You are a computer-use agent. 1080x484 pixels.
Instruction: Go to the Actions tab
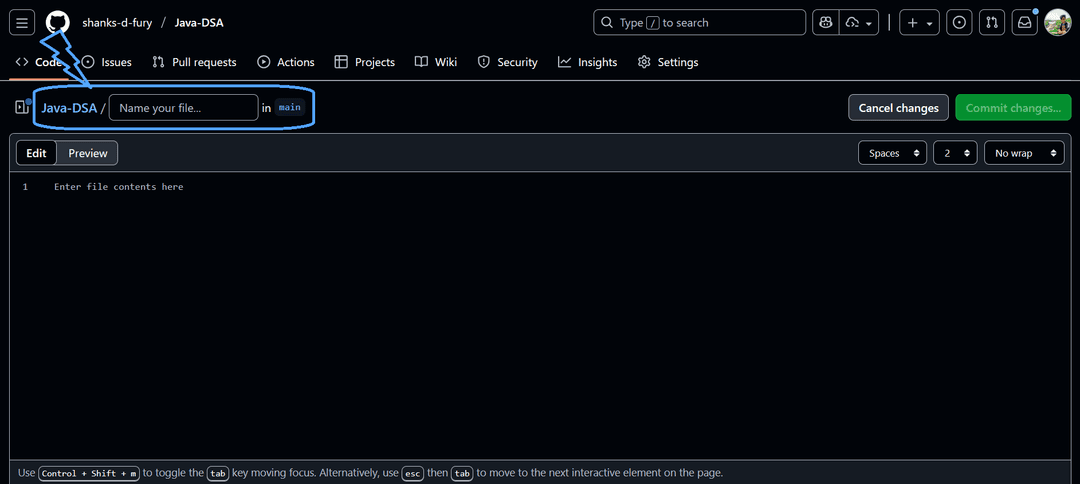286,62
